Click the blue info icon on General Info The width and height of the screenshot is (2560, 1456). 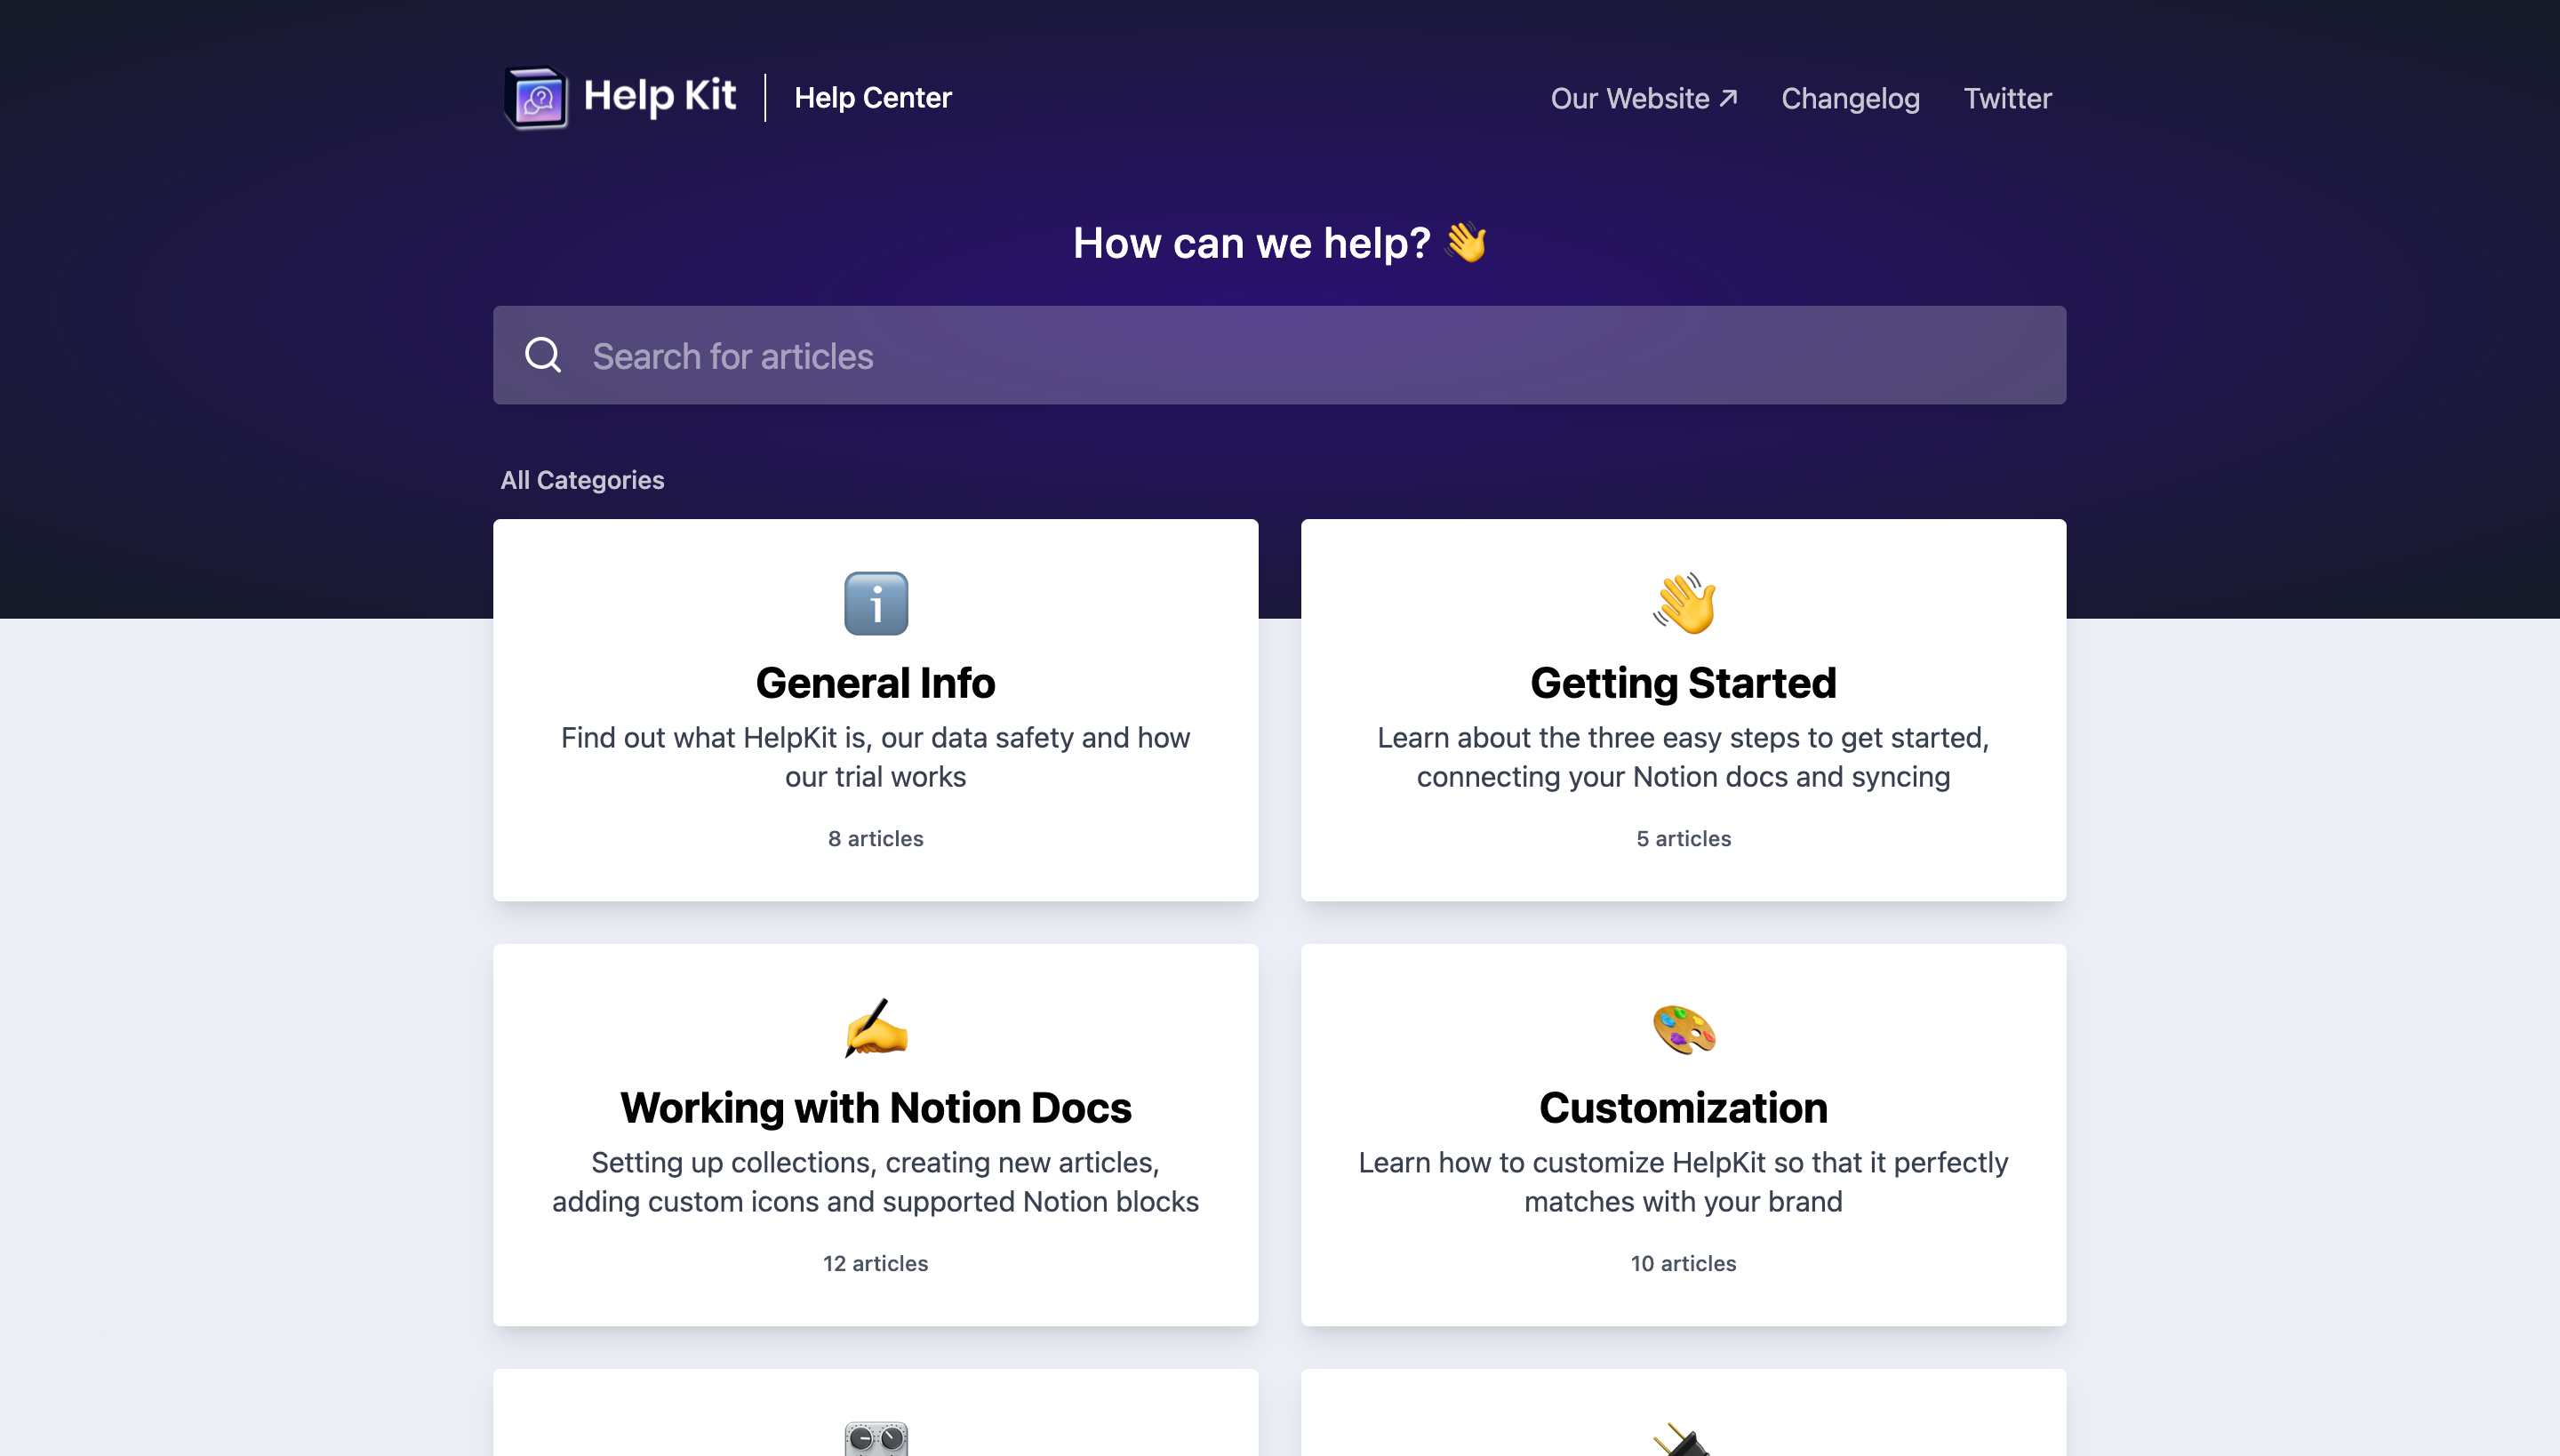(x=876, y=603)
